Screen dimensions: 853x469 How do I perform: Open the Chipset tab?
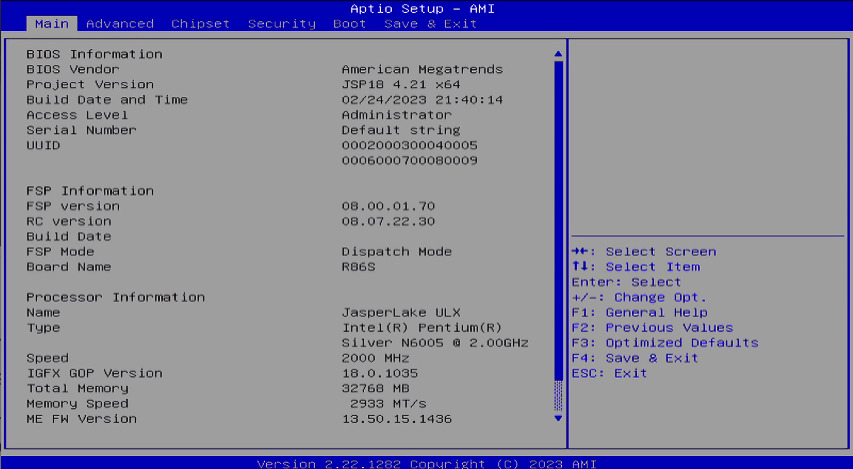(200, 24)
